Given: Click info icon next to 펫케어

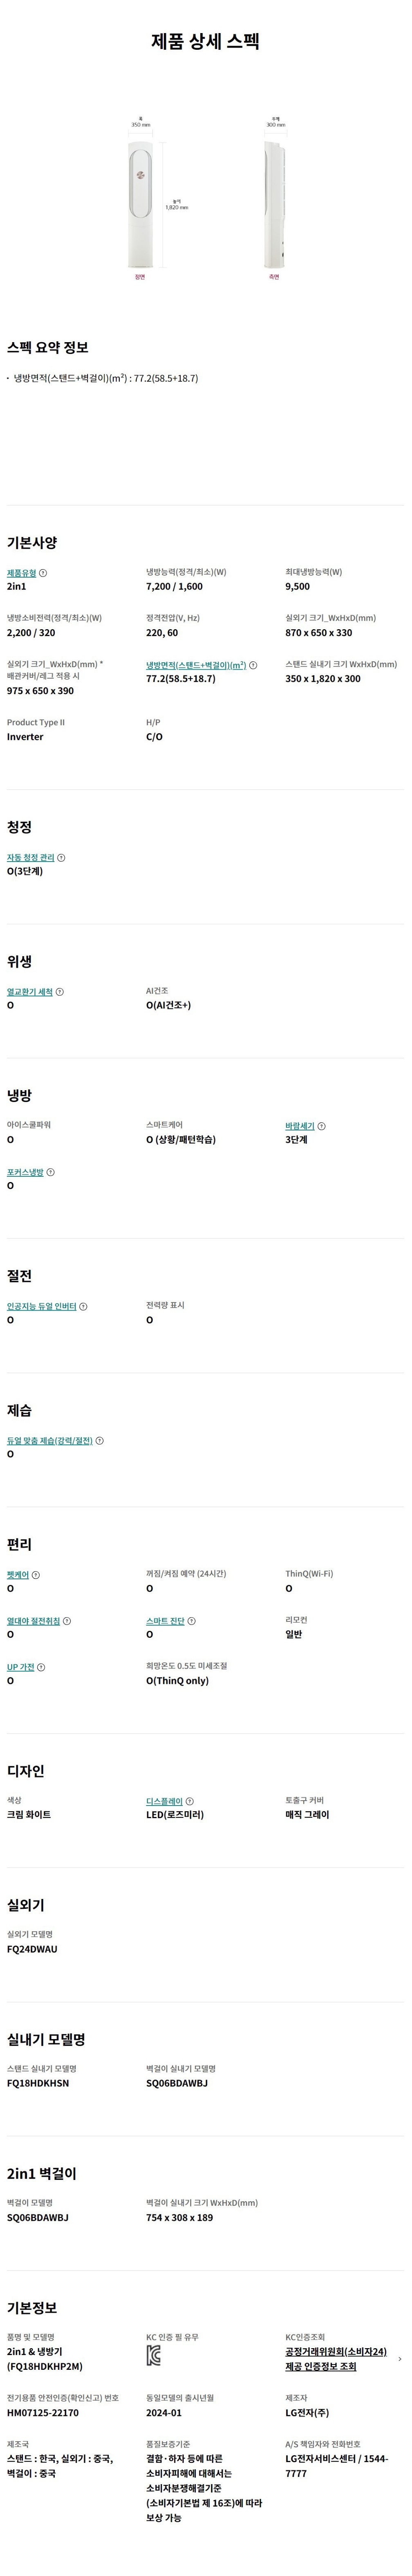Looking at the screenshot, I should click(x=36, y=1575).
